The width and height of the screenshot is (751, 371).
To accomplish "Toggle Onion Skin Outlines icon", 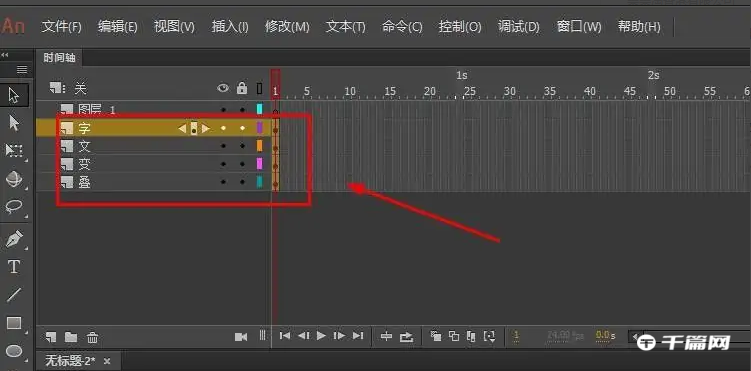I will [x=454, y=336].
